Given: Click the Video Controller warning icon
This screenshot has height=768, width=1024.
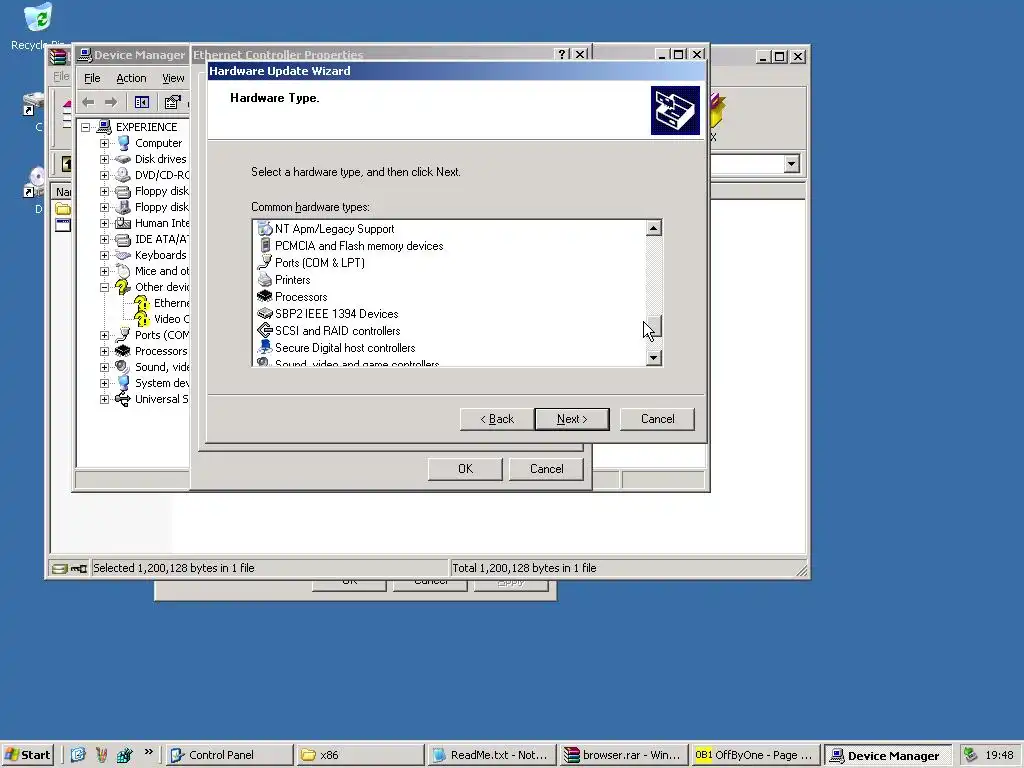Looking at the screenshot, I should click(142, 319).
